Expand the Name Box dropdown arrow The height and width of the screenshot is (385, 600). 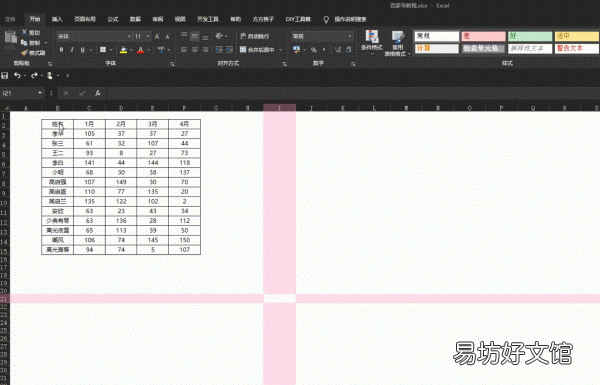click(x=40, y=93)
